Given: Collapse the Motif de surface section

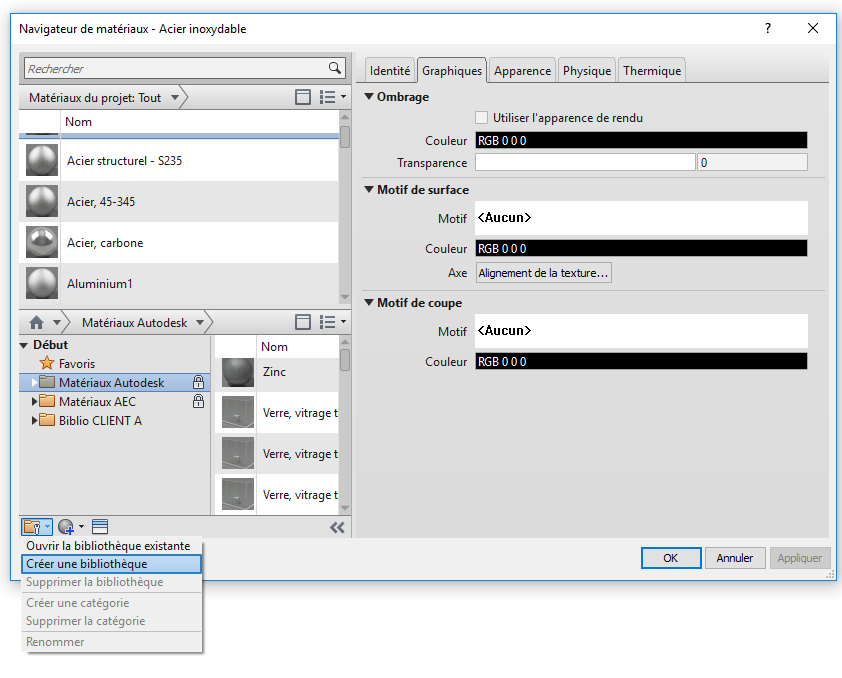Looking at the screenshot, I should click(369, 190).
